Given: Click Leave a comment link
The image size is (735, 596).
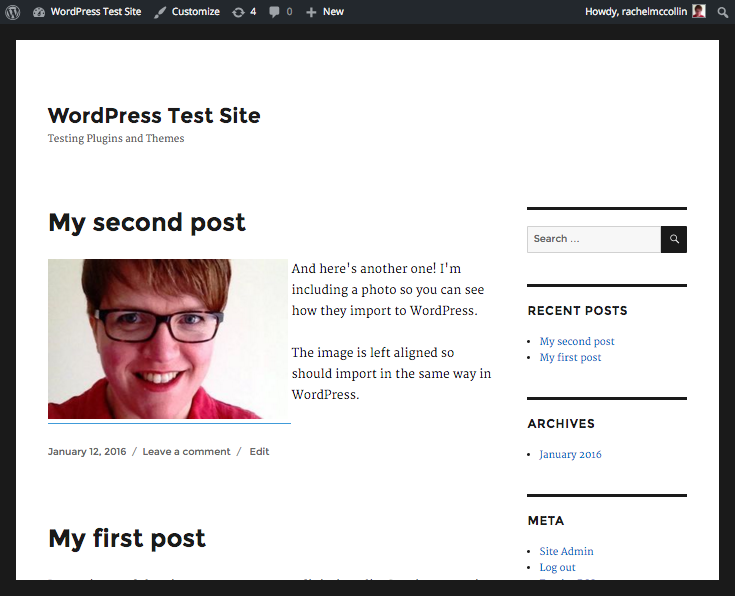Looking at the screenshot, I should pyautogui.click(x=187, y=452).
